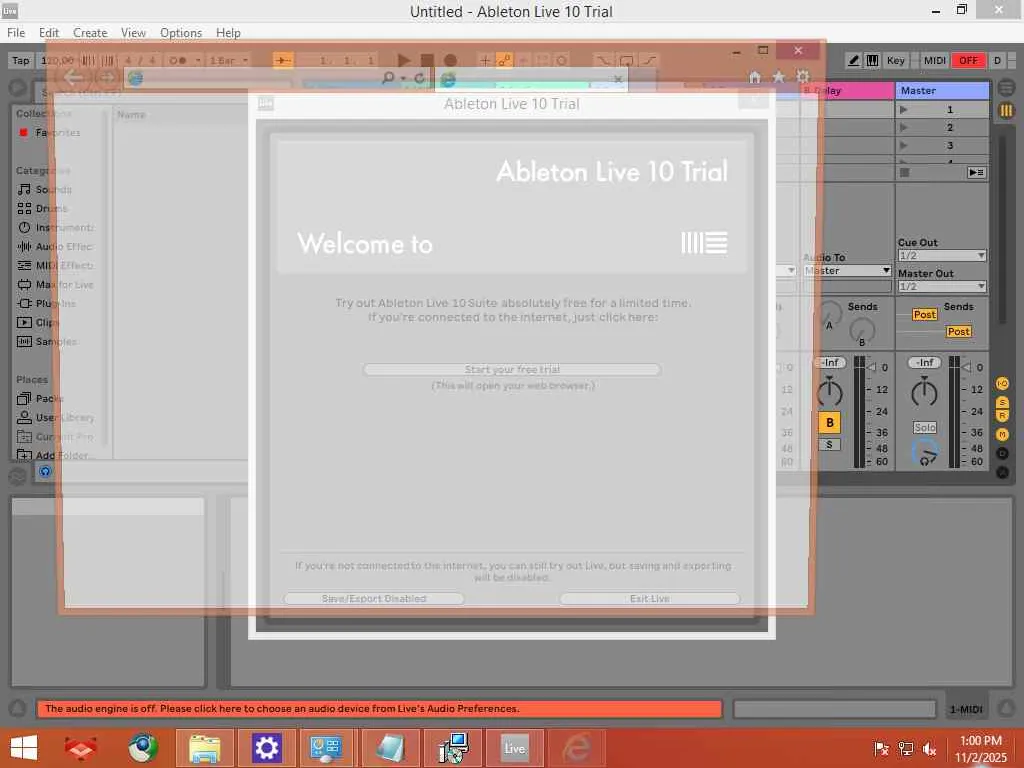Click the transport Play button
The width and height of the screenshot is (1024, 768).
click(x=404, y=60)
